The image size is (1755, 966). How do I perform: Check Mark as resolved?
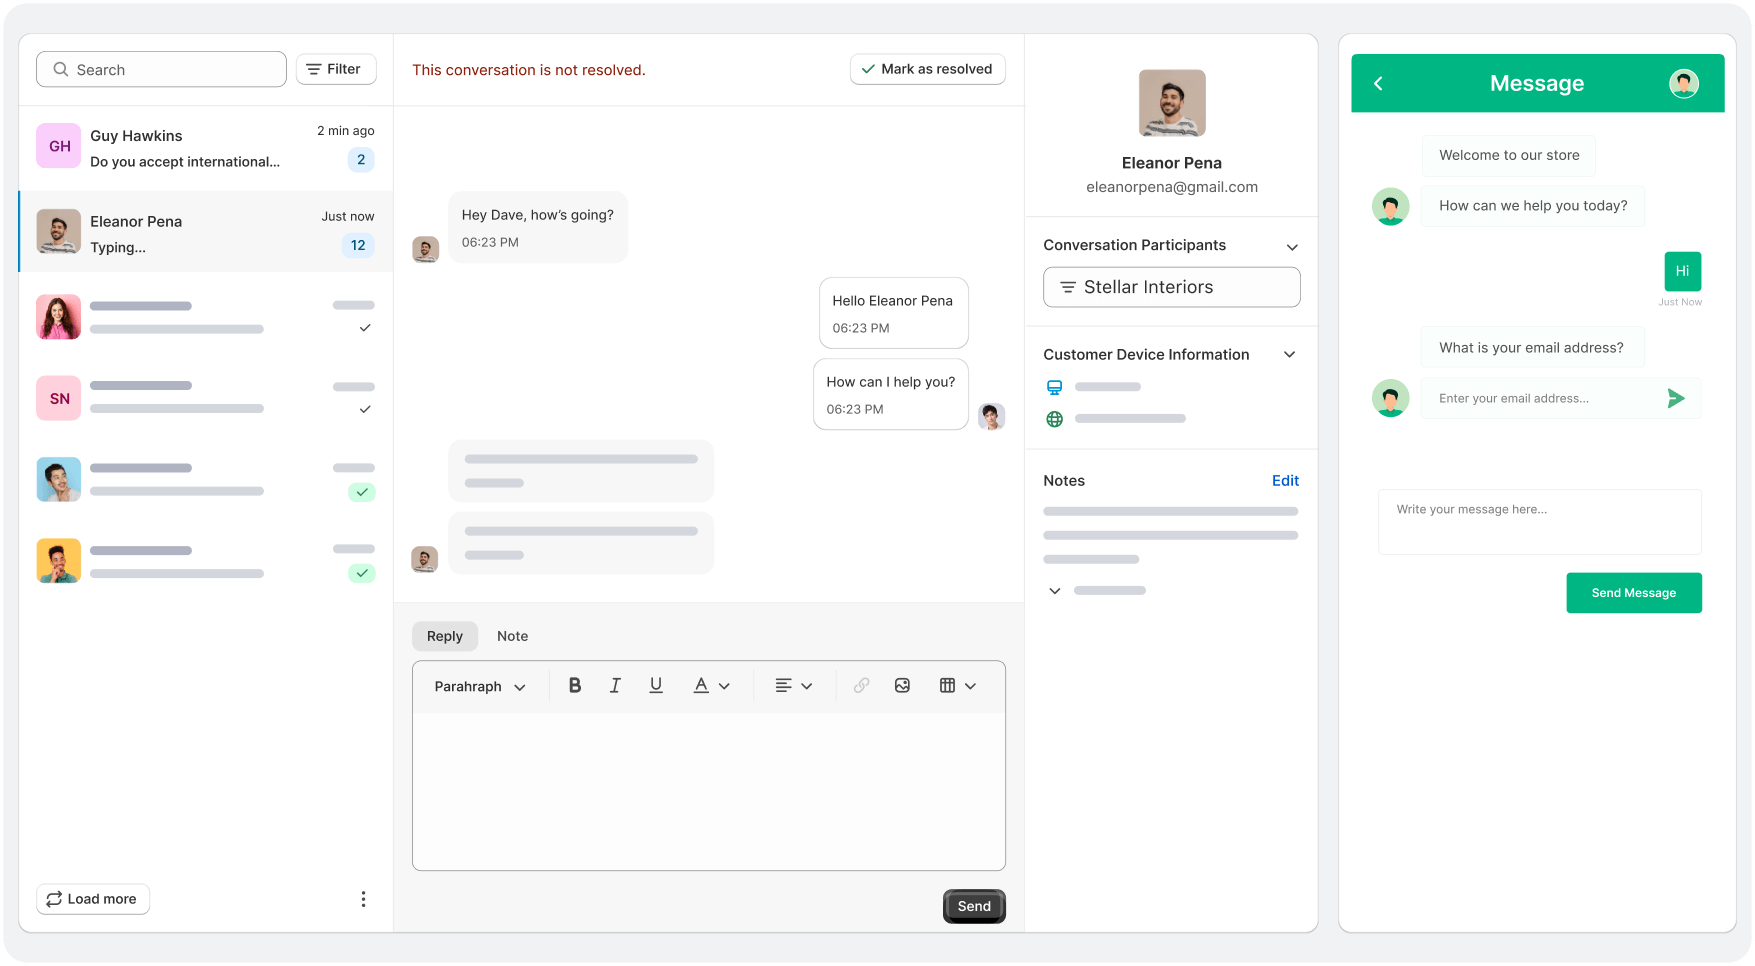click(927, 68)
